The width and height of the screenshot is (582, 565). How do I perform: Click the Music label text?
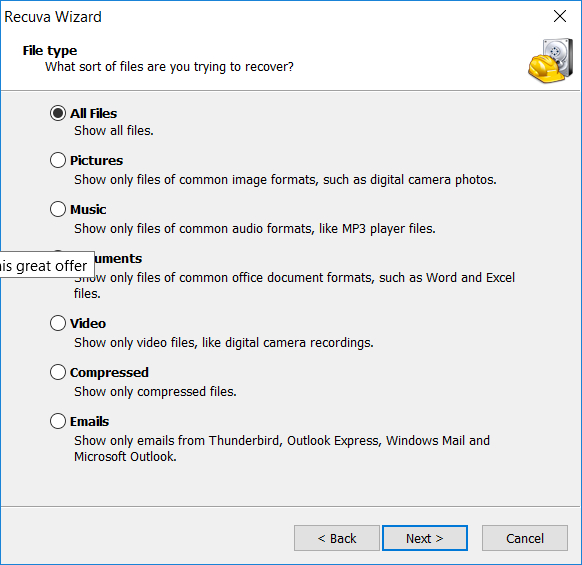pos(88,209)
